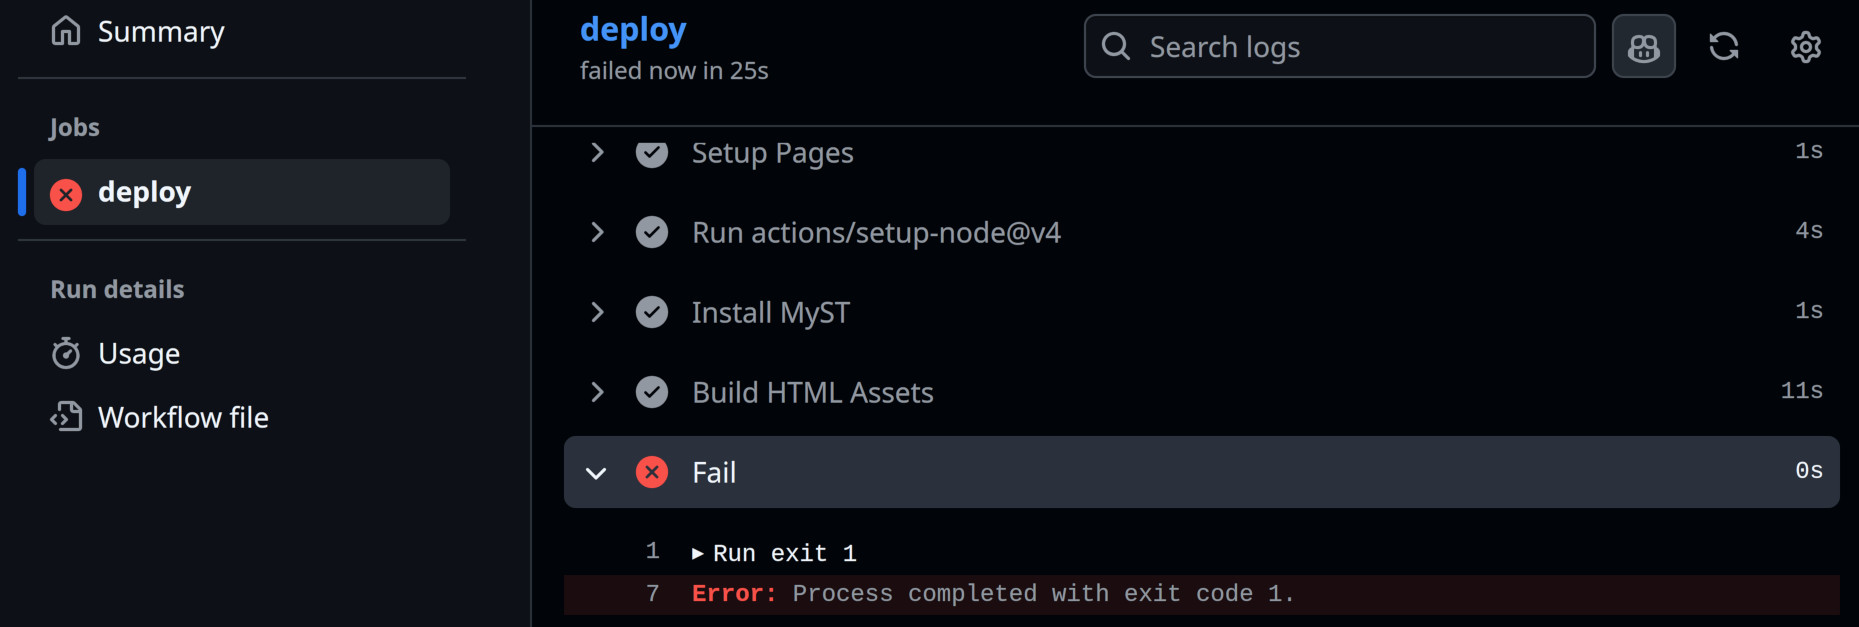Click the Workflow file code icon

click(x=66, y=417)
